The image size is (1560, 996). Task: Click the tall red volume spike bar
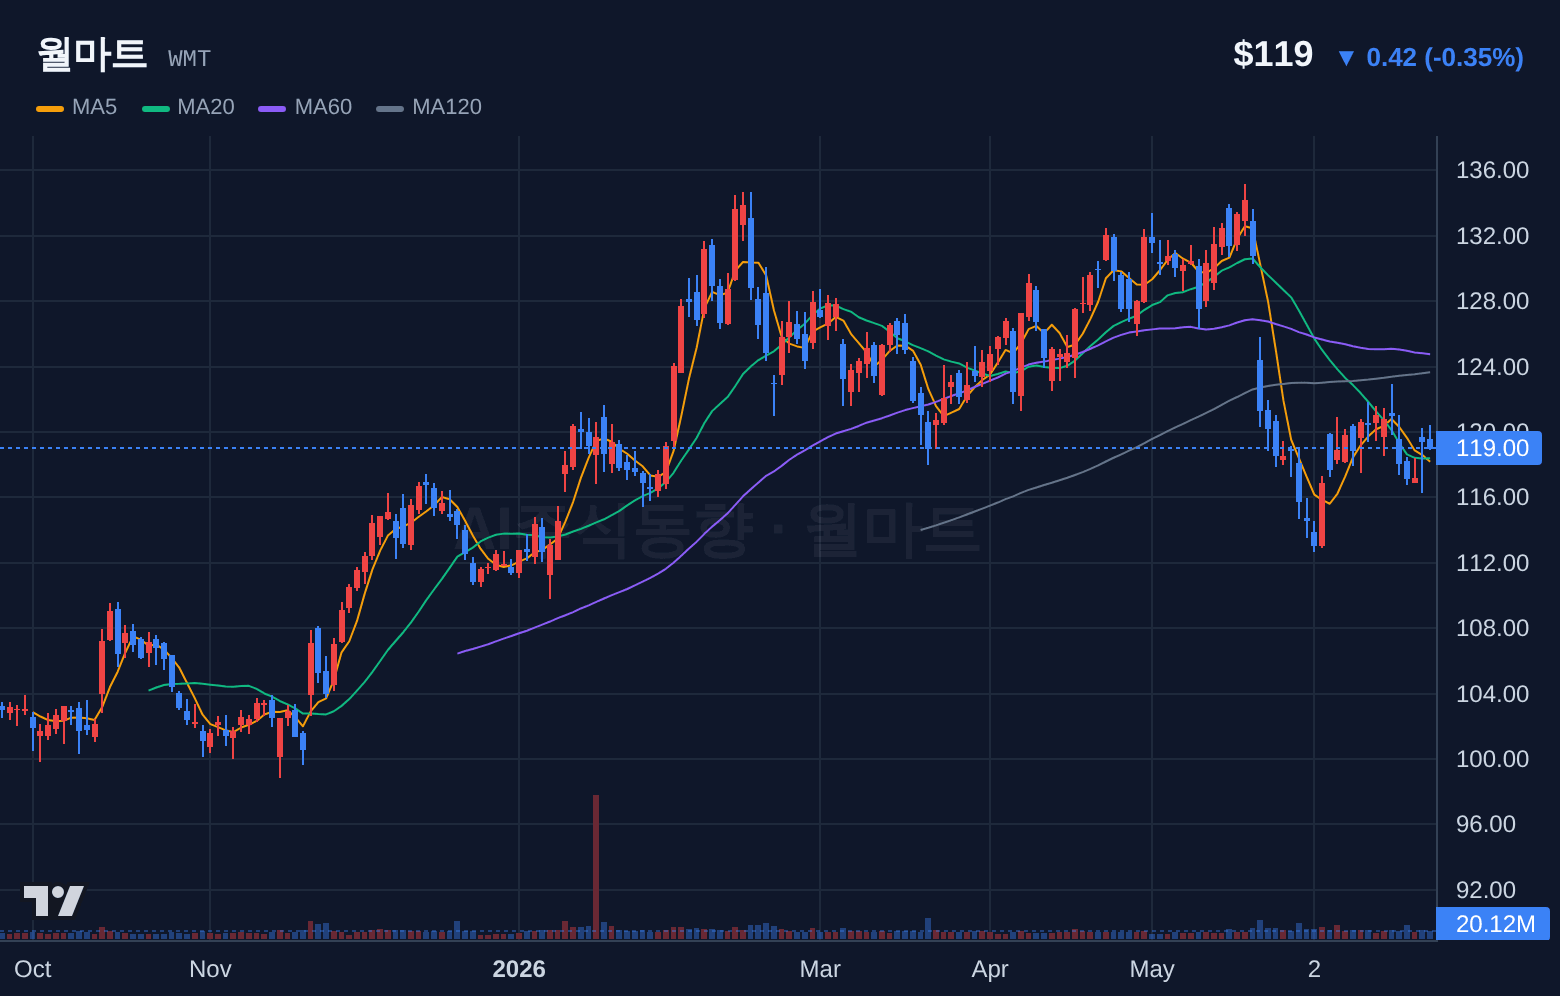click(x=596, y=867)
